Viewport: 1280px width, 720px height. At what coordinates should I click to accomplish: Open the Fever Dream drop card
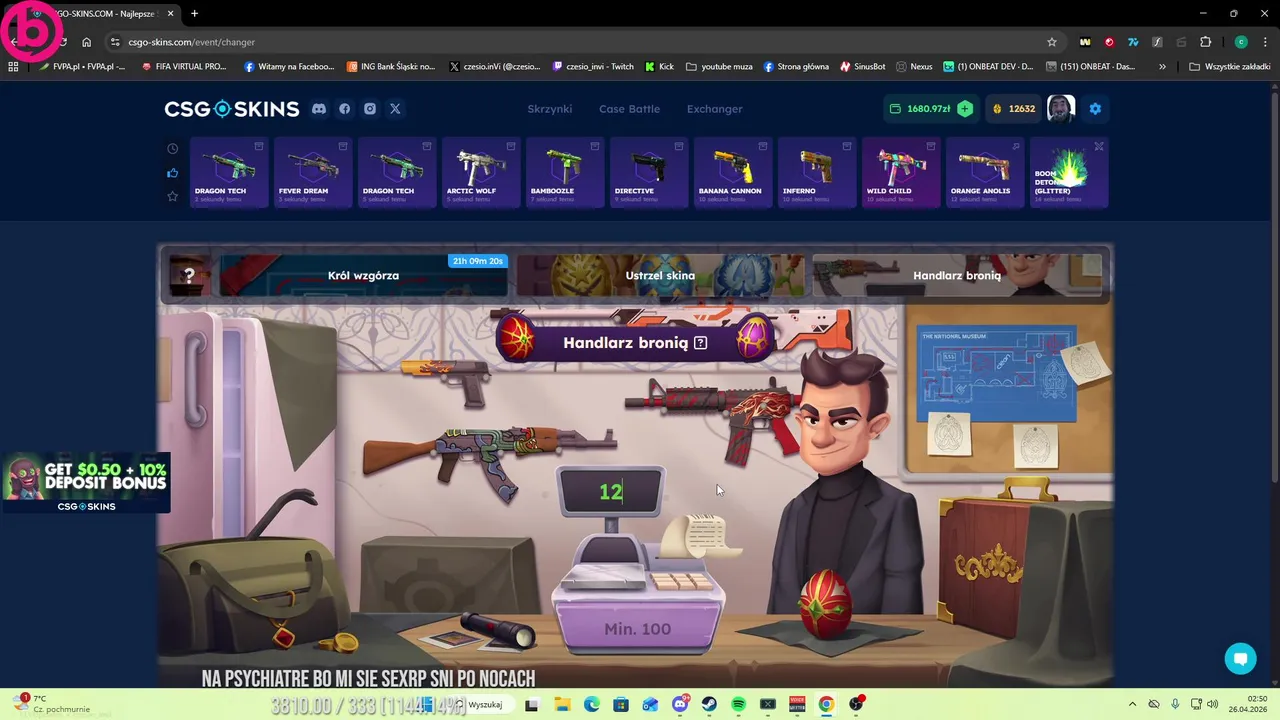tap(312, 173)
